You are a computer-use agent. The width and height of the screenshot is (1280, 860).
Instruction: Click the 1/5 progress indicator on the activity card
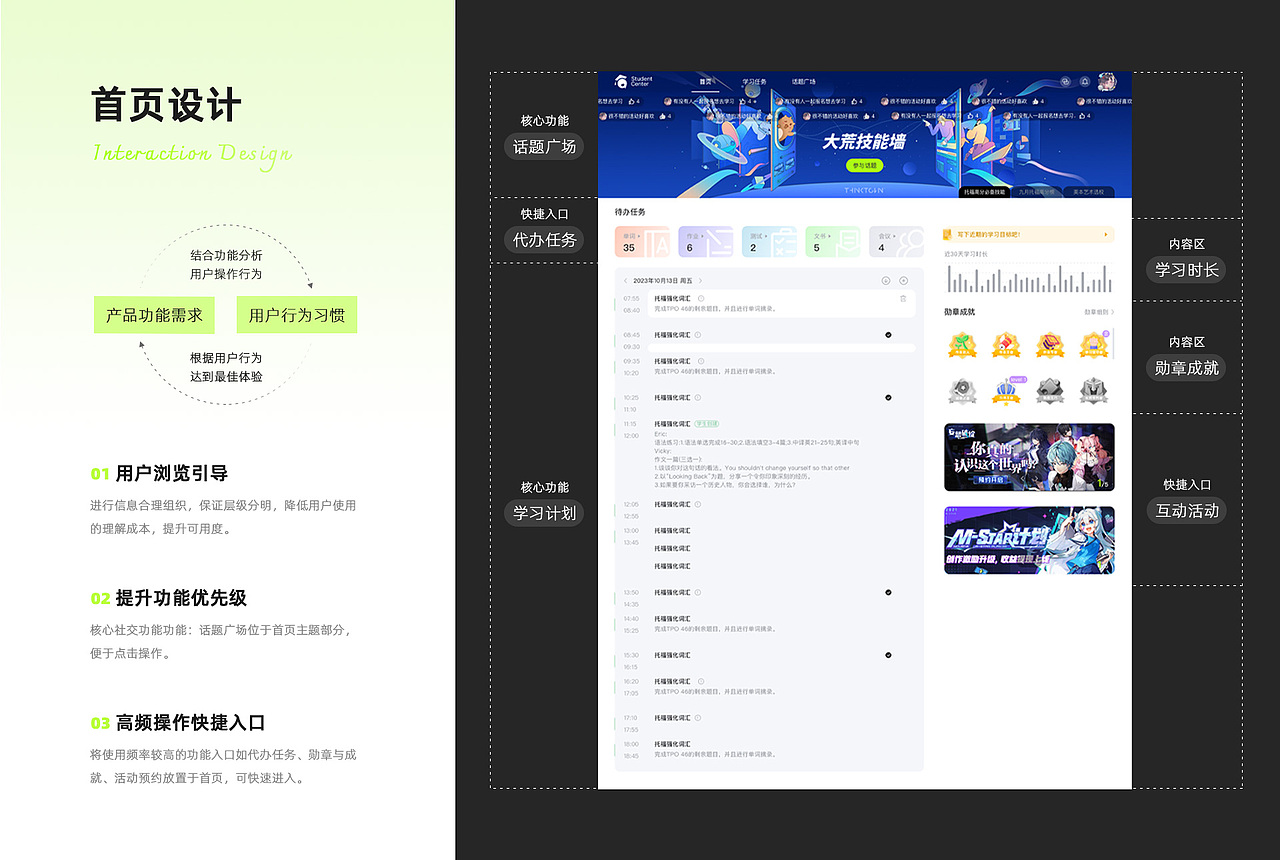[1104, 484]
